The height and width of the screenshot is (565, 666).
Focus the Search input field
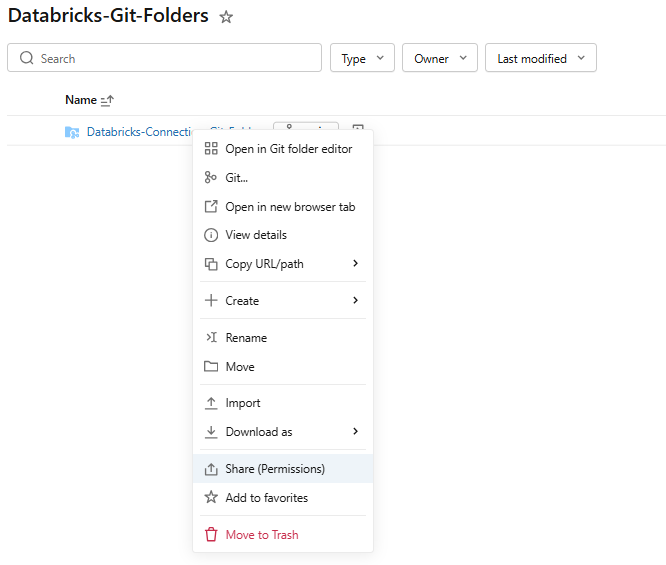164,58
